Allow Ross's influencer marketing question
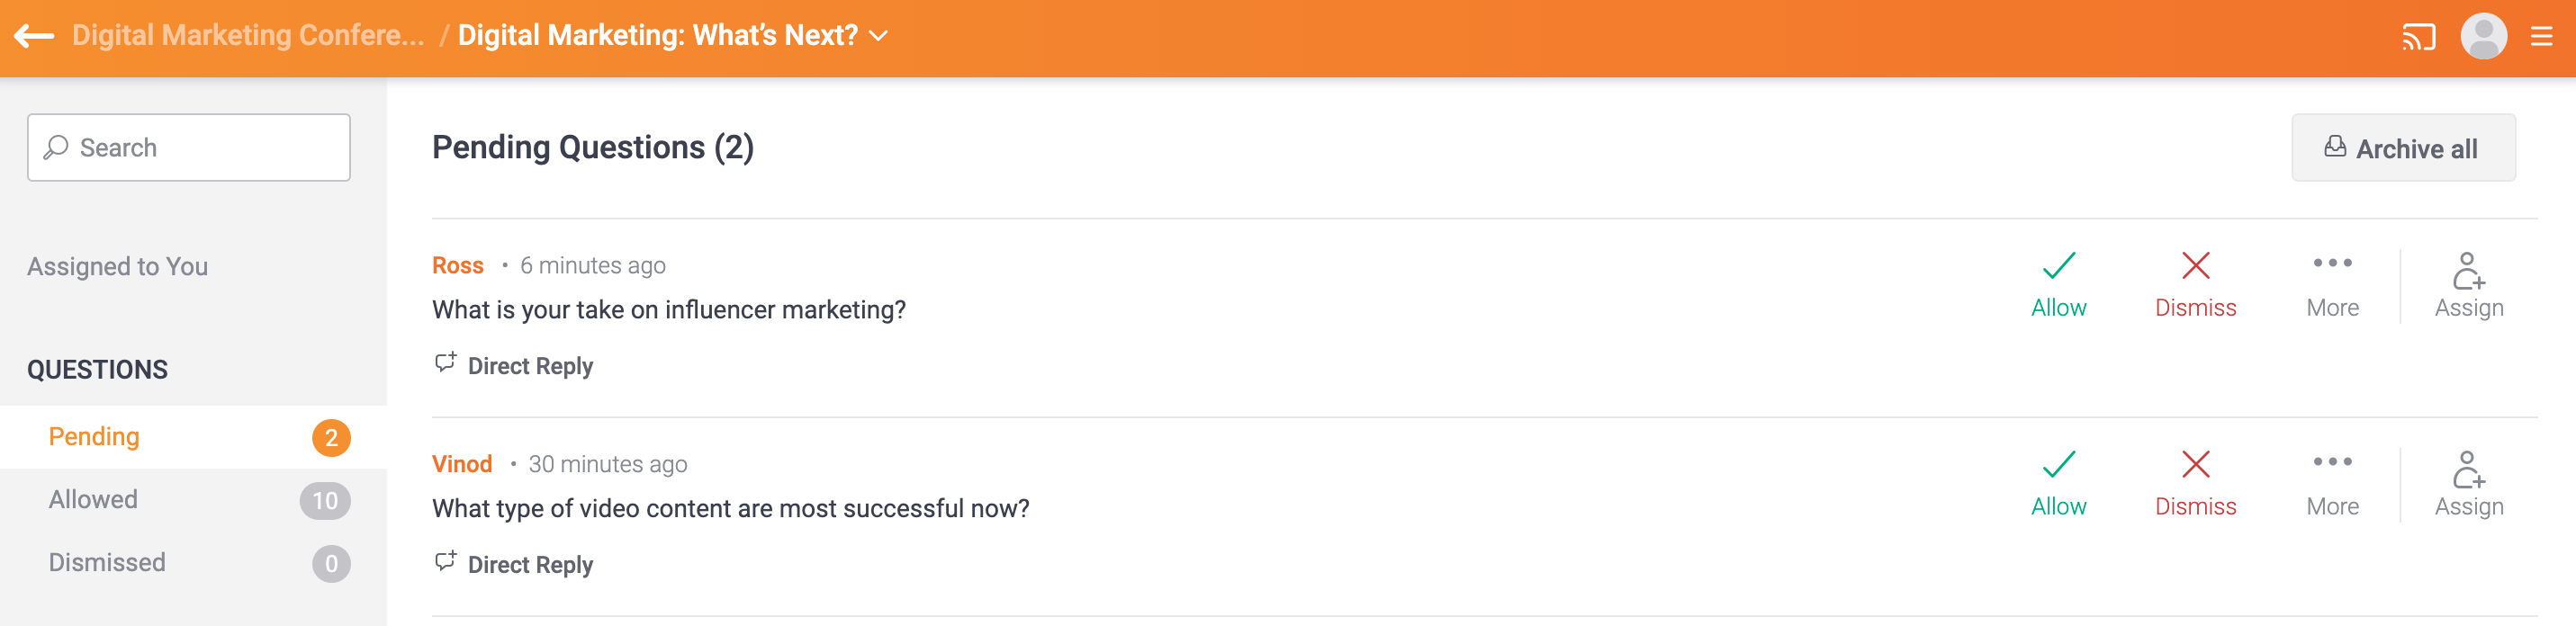The width and height of the screenshot is (2576, 626). [2058, 284]
